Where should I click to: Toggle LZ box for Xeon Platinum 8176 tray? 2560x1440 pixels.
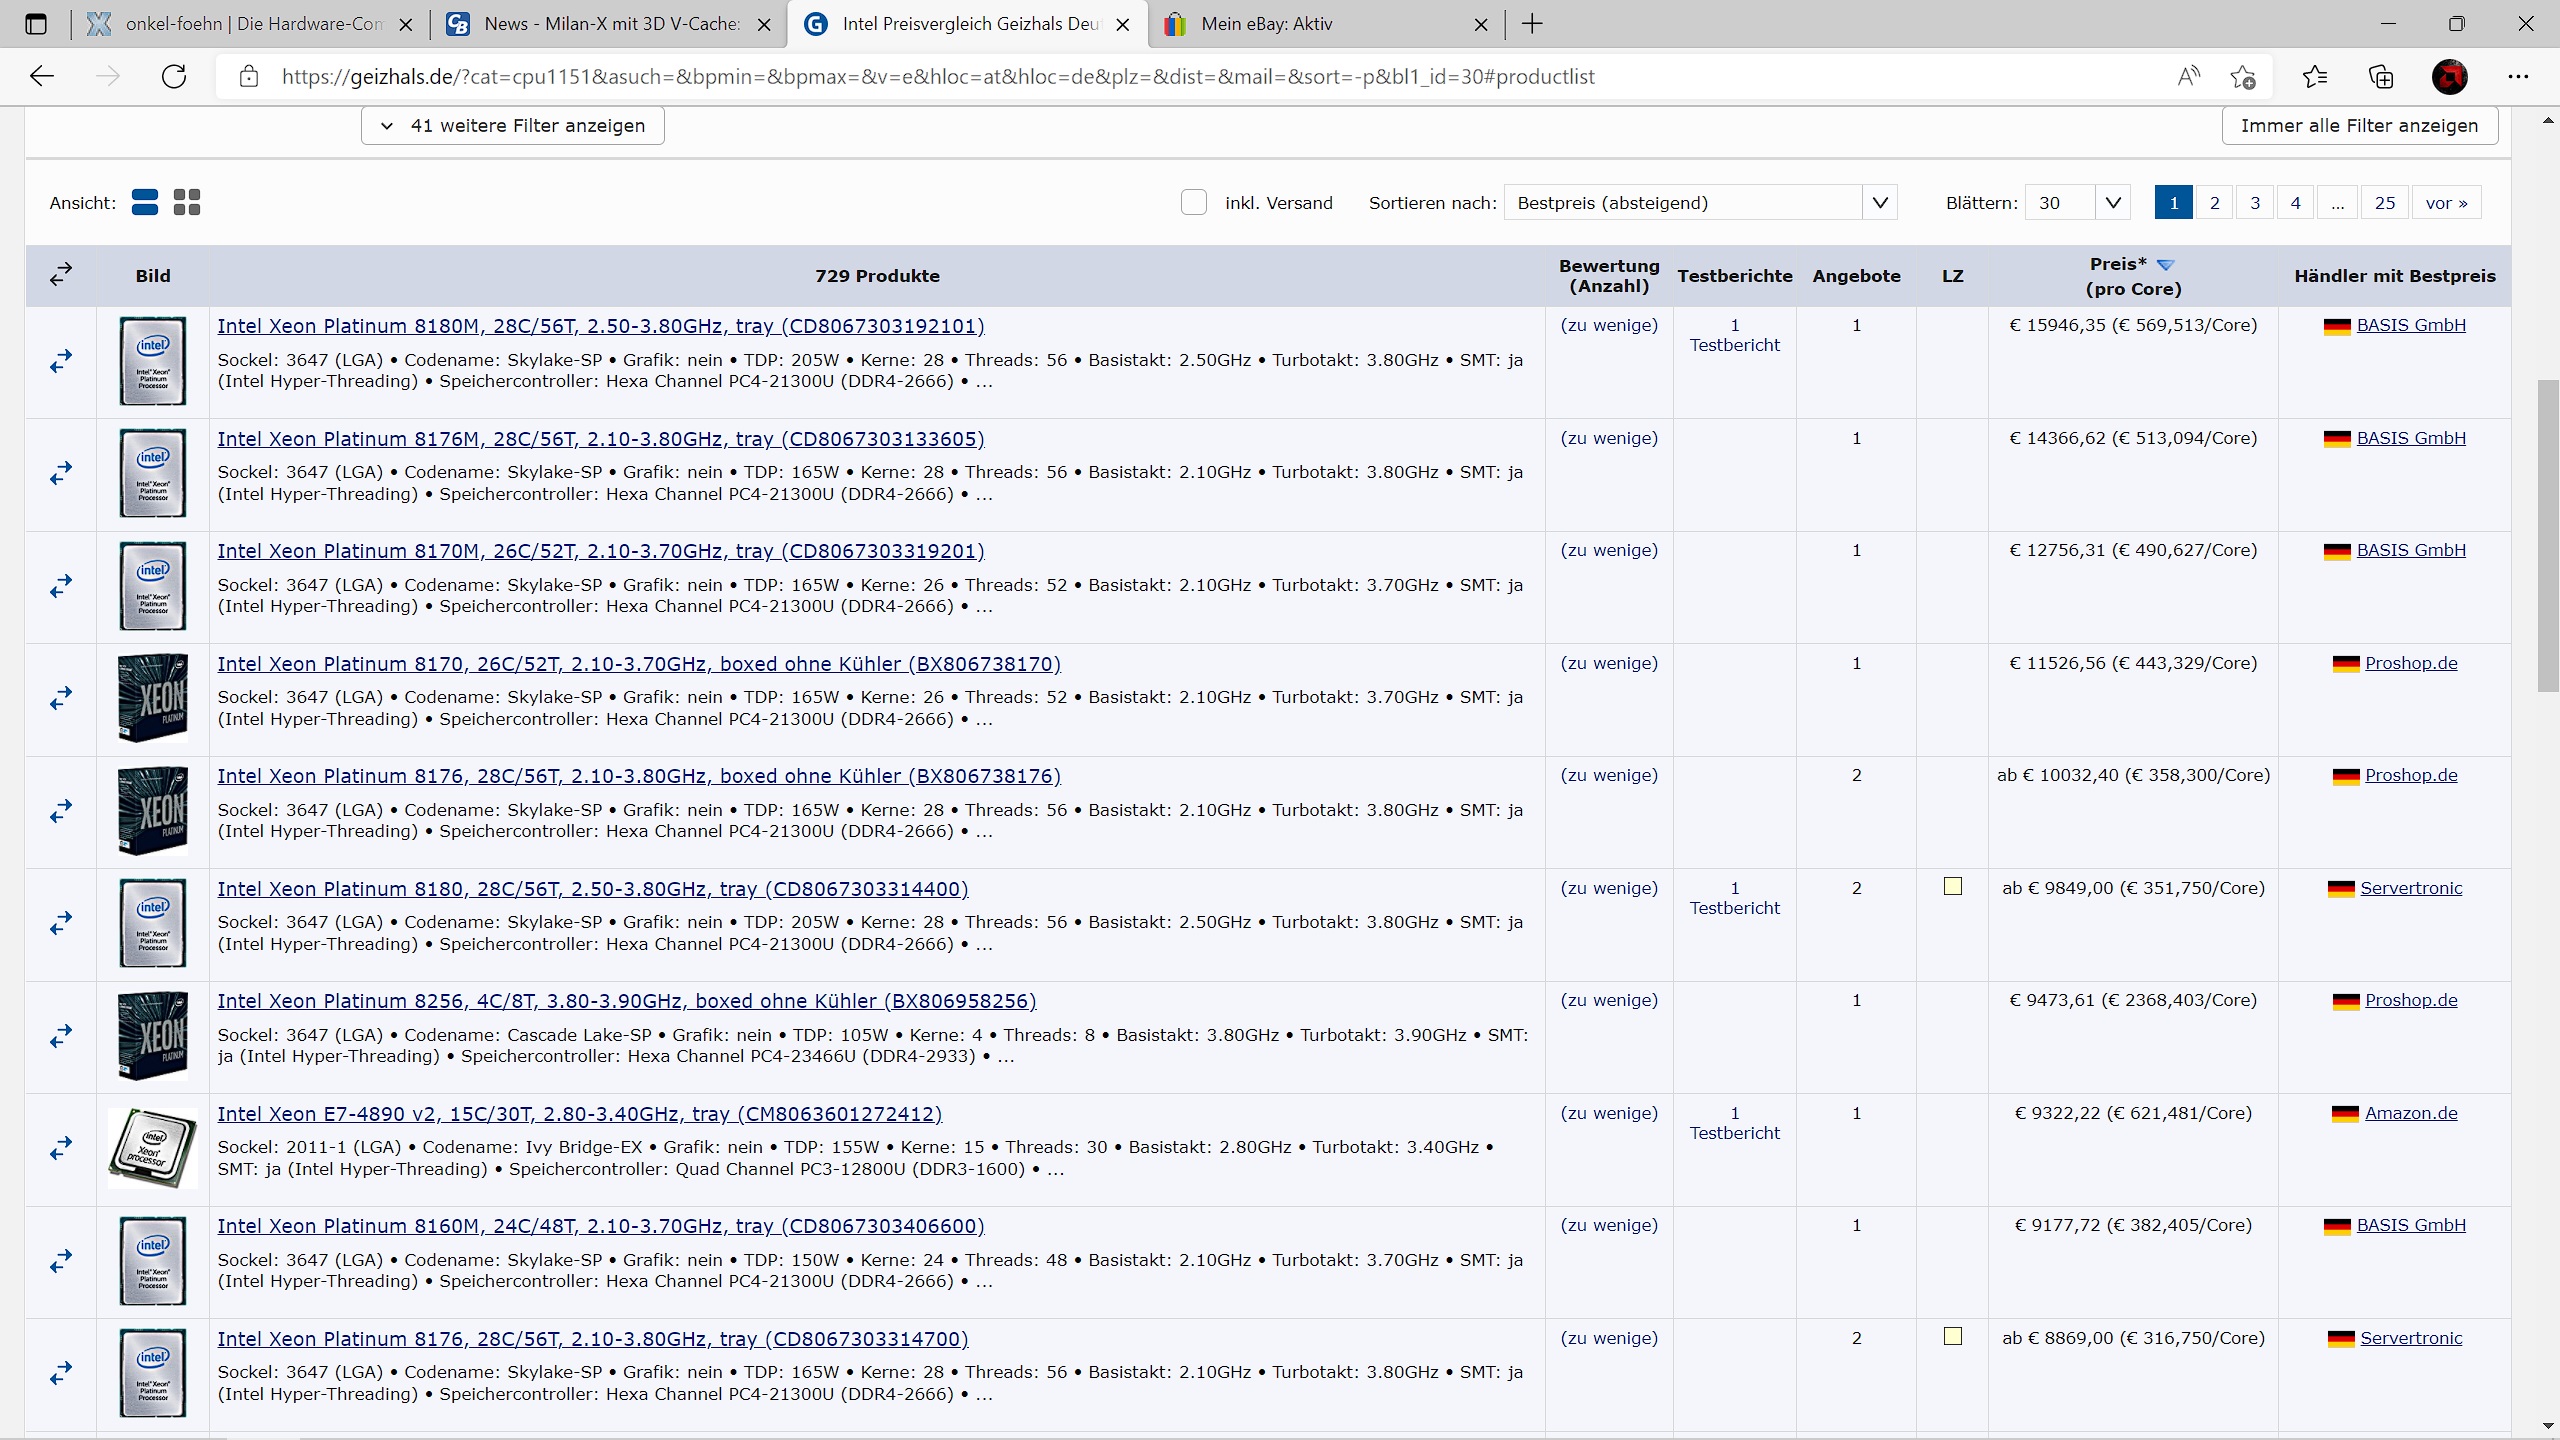(x=1952, y=1336)
